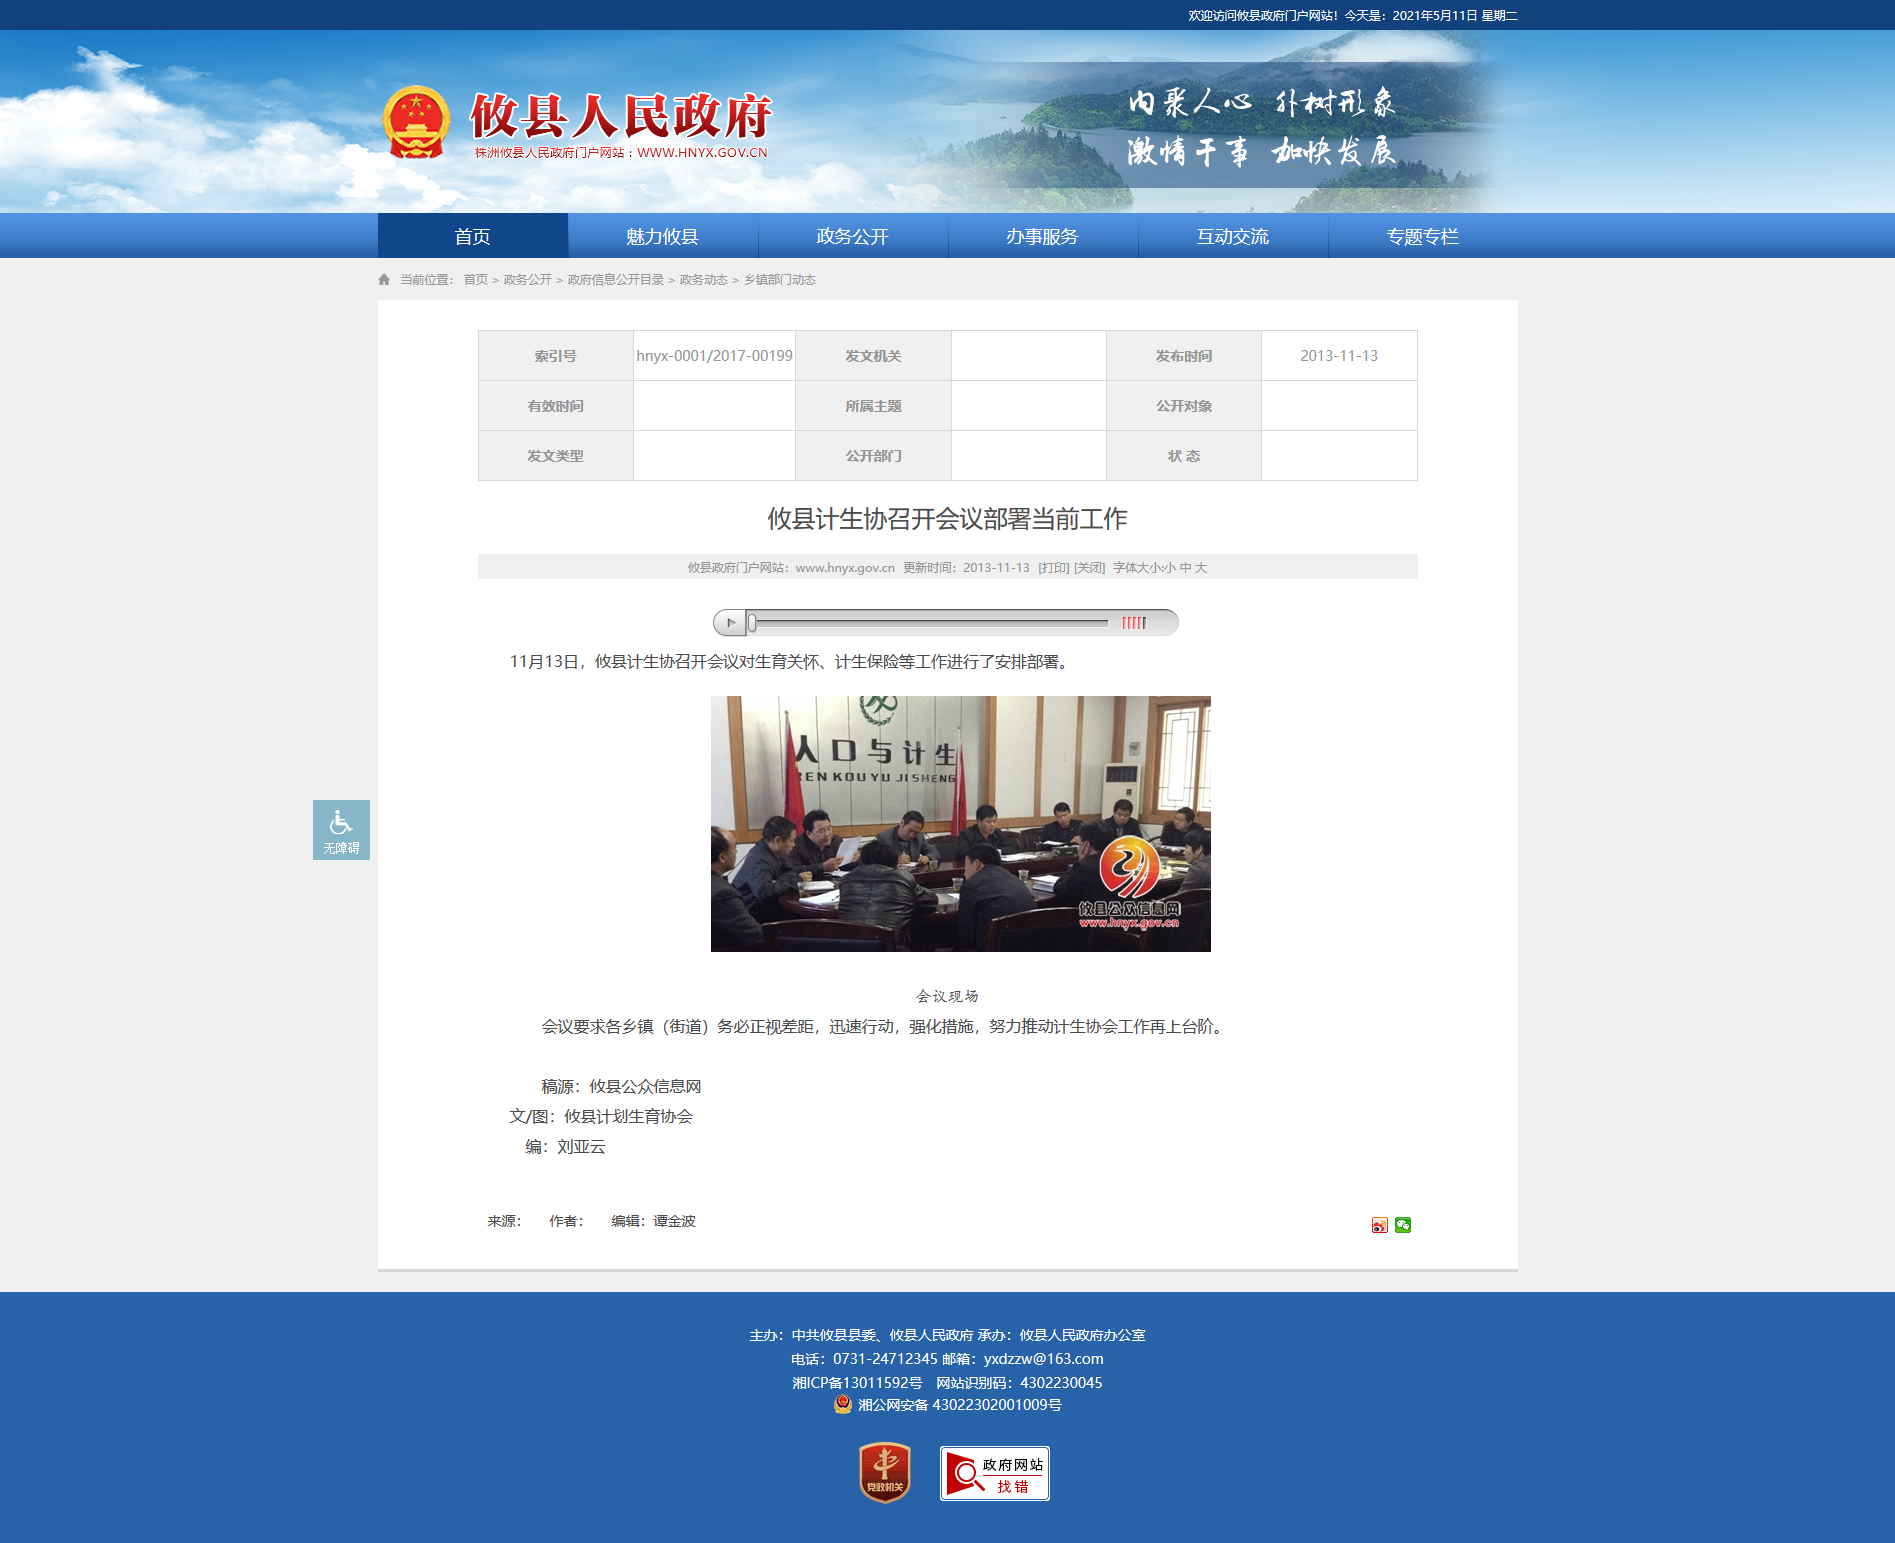Click the [关闭] close link

(x=1089, y=567)
